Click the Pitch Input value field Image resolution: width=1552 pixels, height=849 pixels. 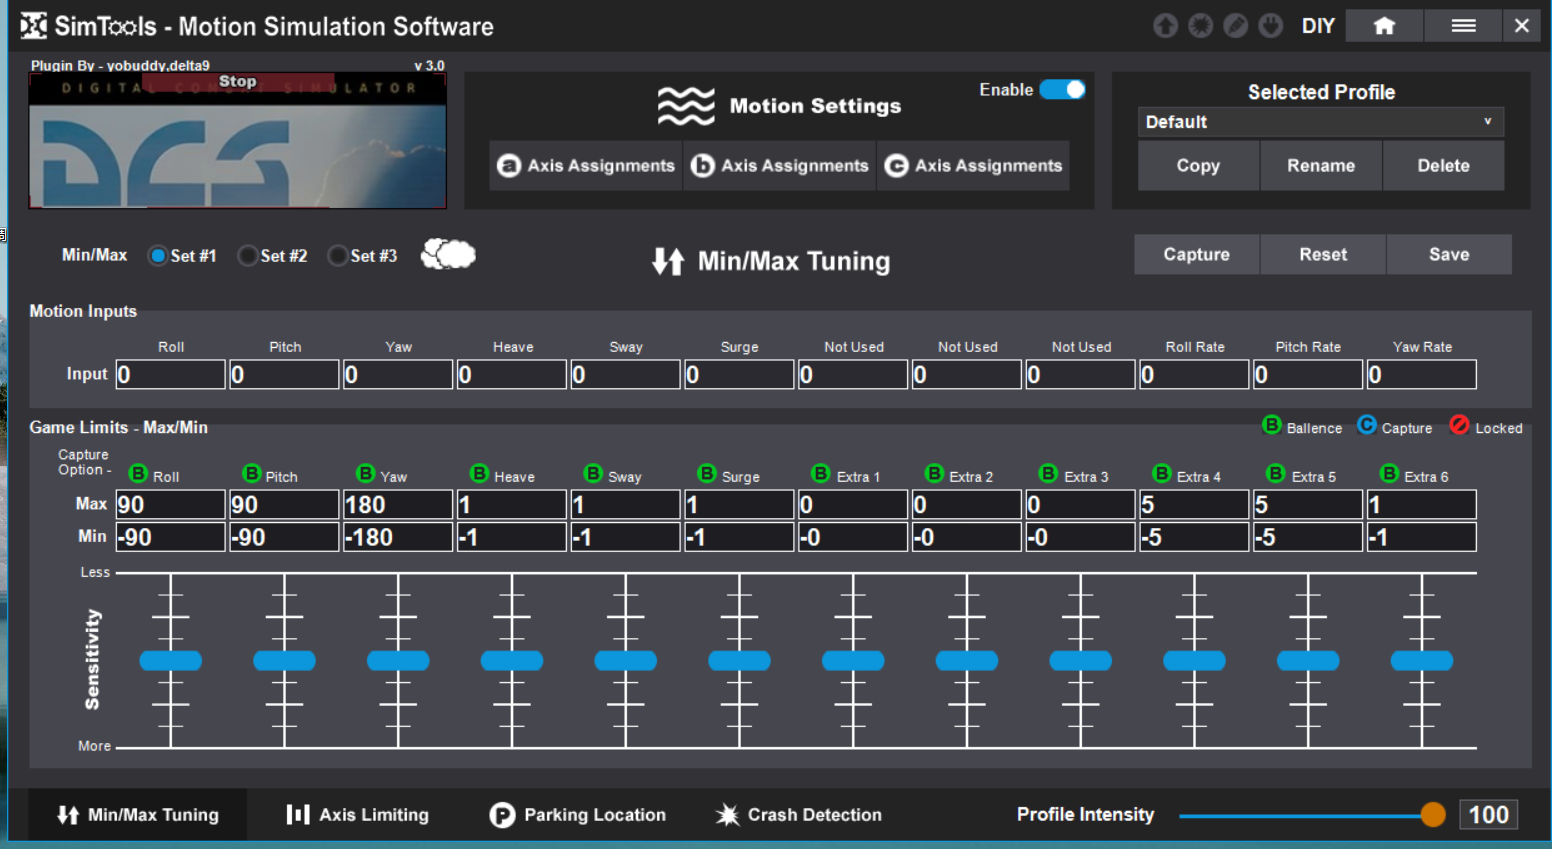tap(284, 374)
